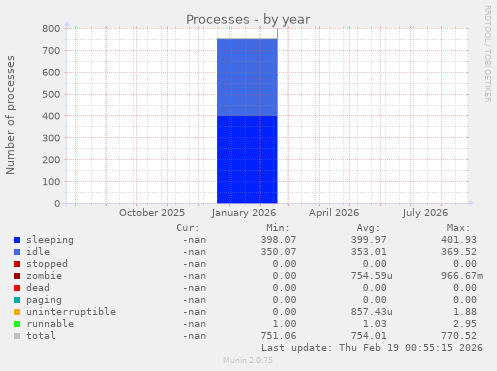Click the lighter blue idle area in chart
Viewport: 497px width, 371px height.
pos(247,77)
